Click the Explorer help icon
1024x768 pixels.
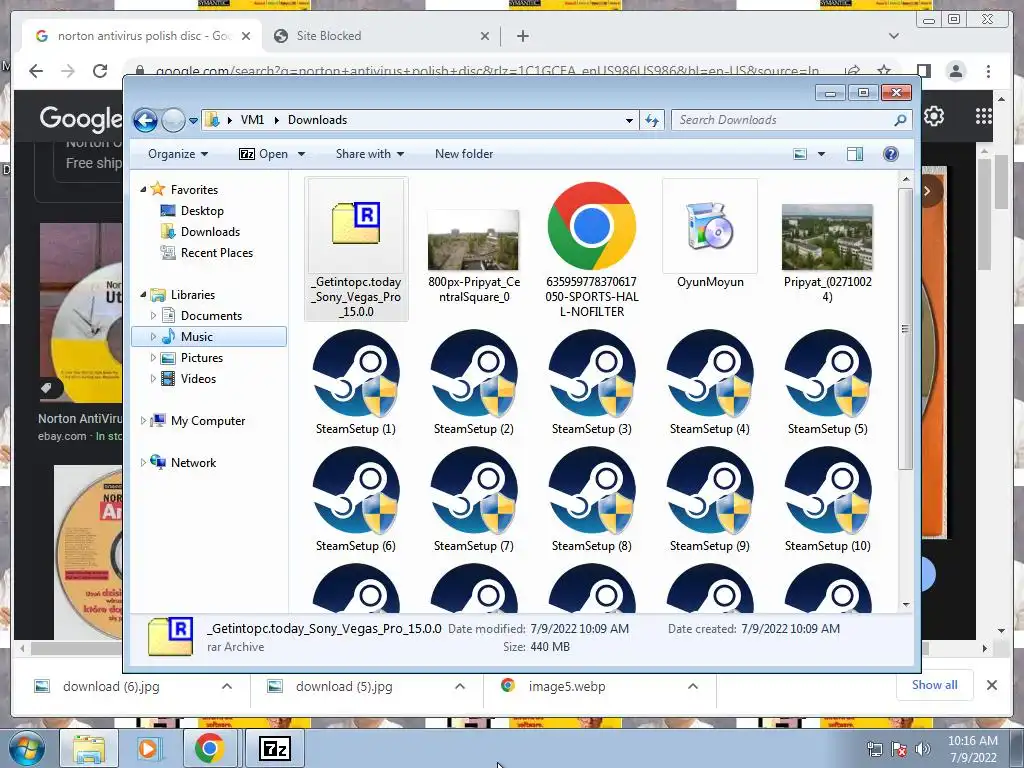coord(890,154)
